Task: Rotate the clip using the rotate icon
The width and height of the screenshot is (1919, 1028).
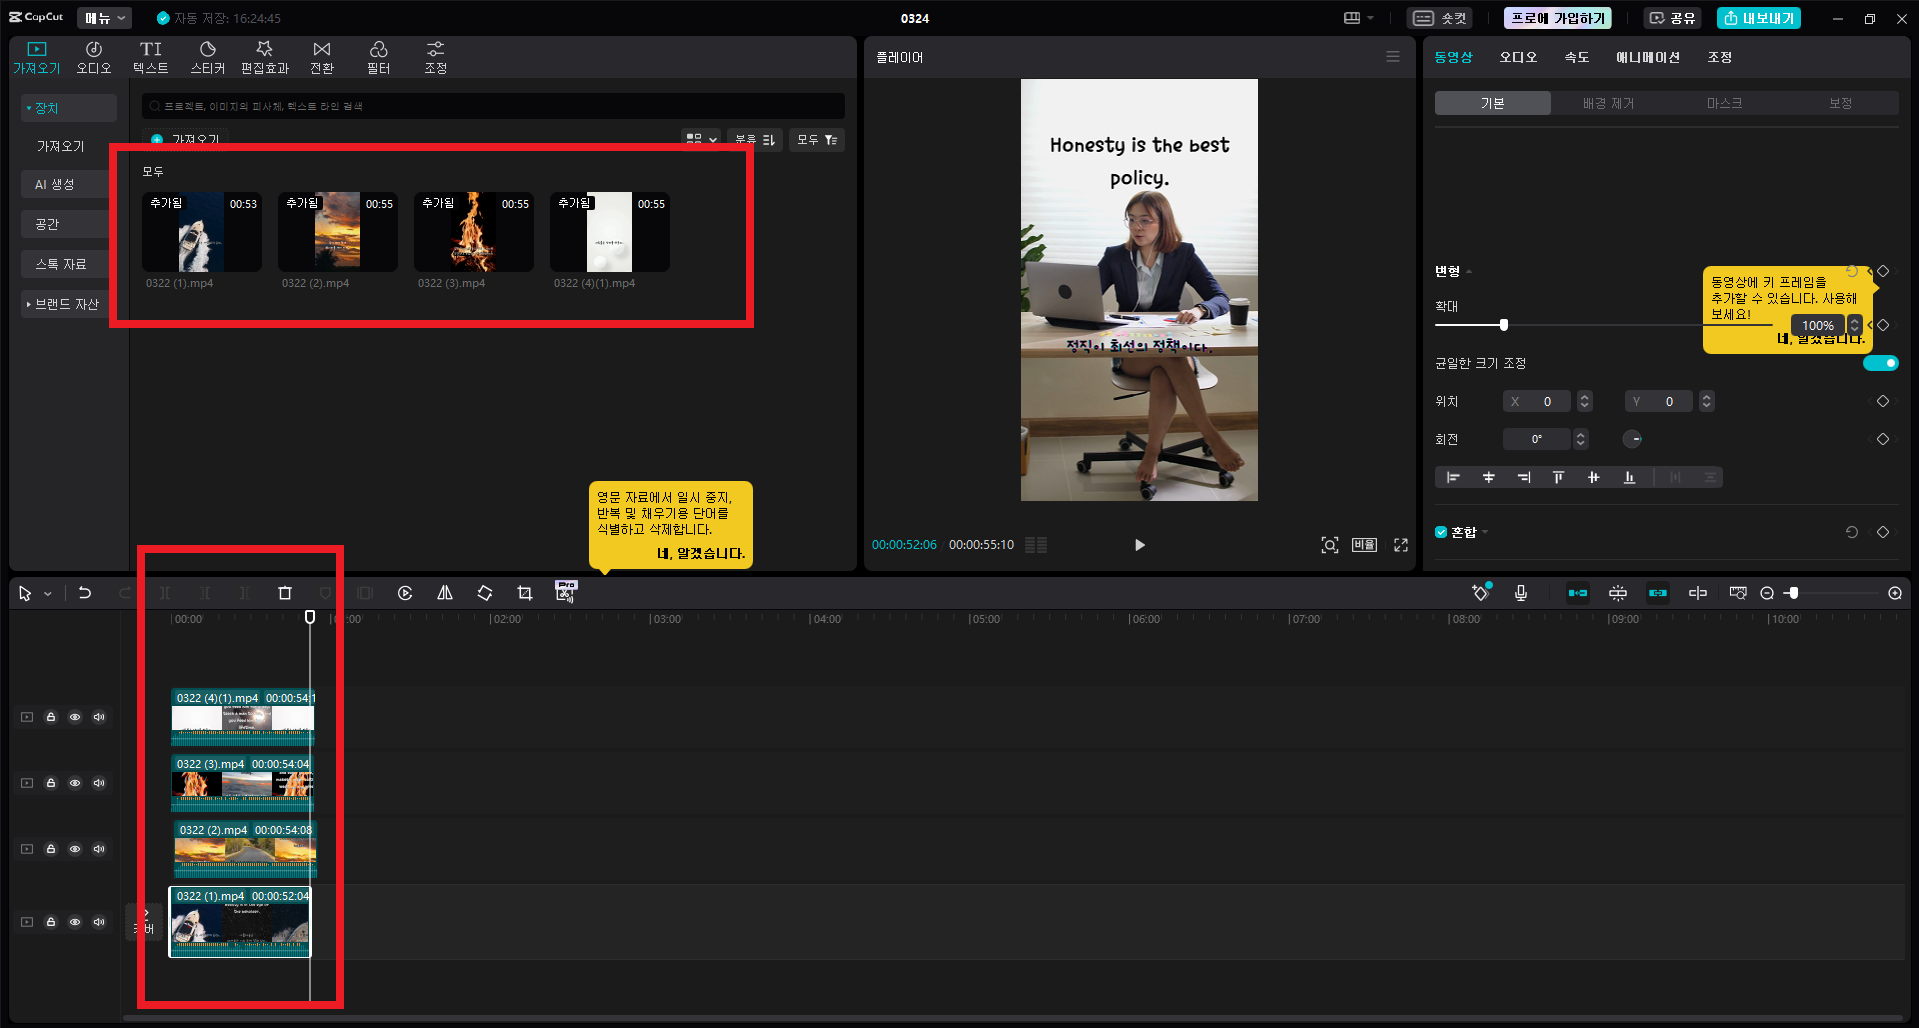Action: pyautogui.click(x=485, y=593)
